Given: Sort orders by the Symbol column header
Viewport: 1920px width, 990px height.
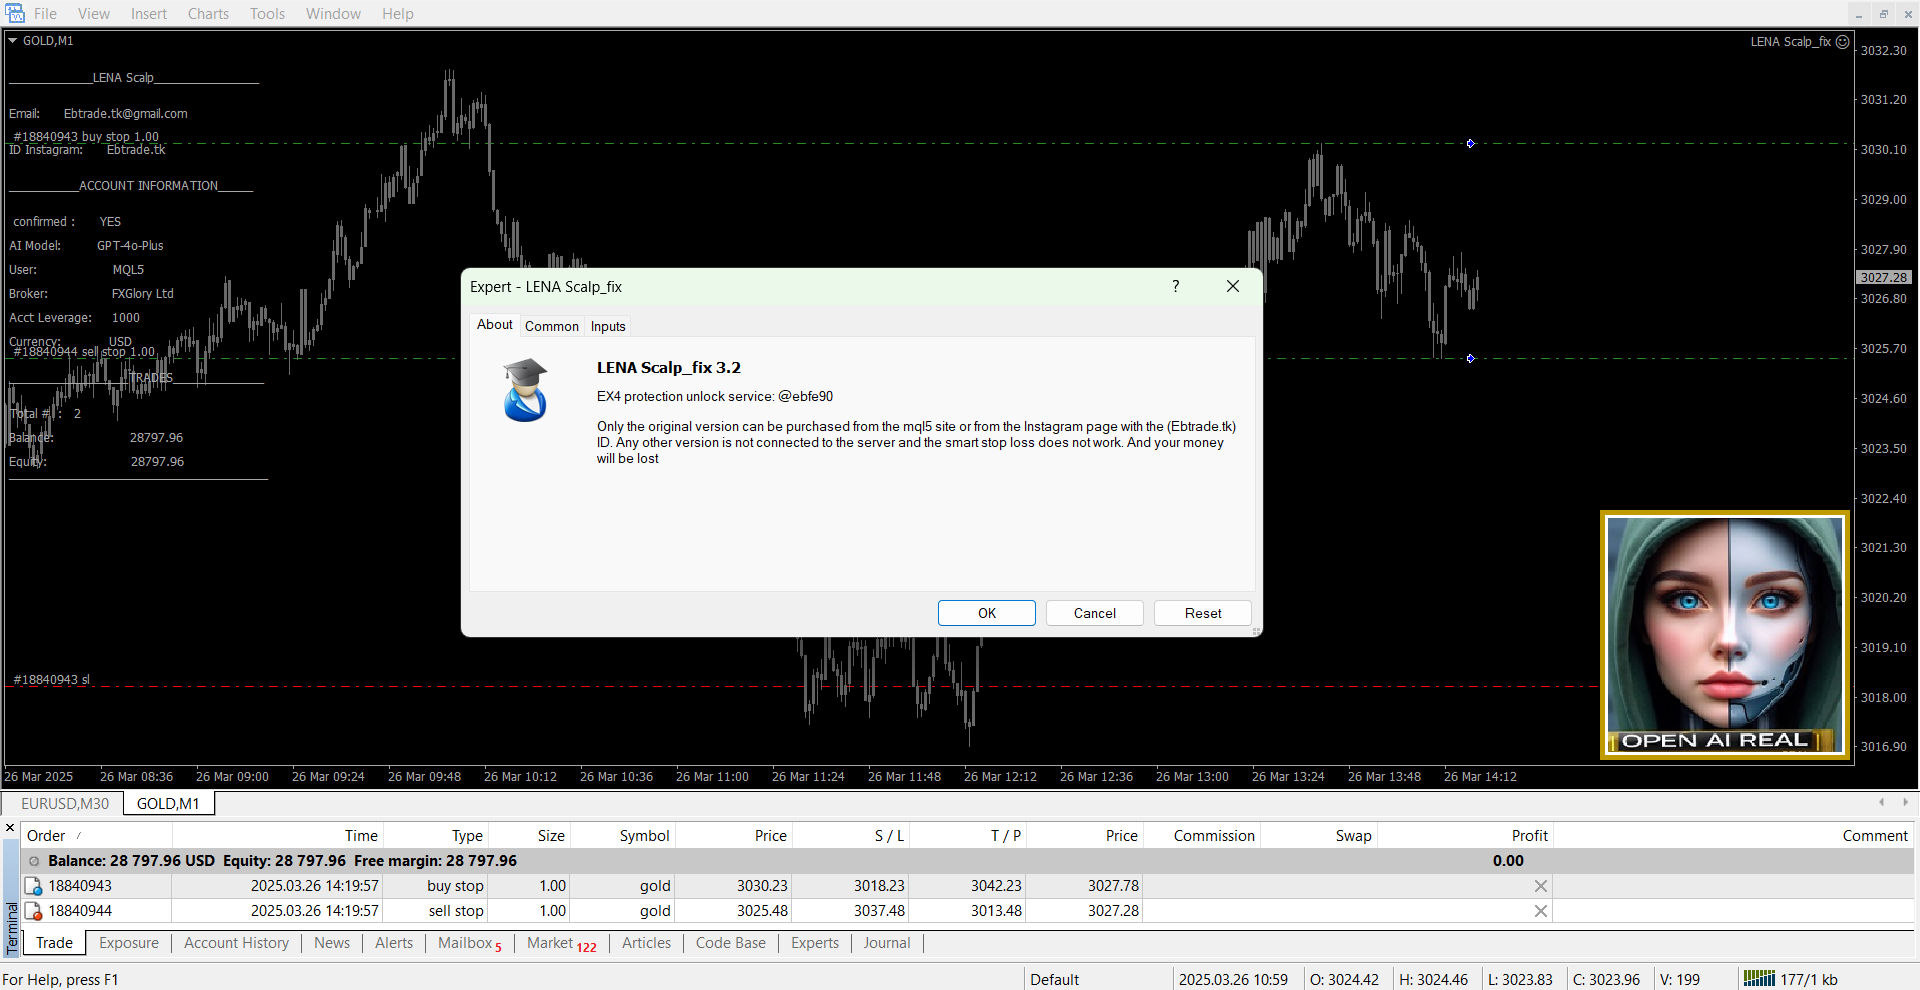Looking at the screenshot, I should point(623,836).
